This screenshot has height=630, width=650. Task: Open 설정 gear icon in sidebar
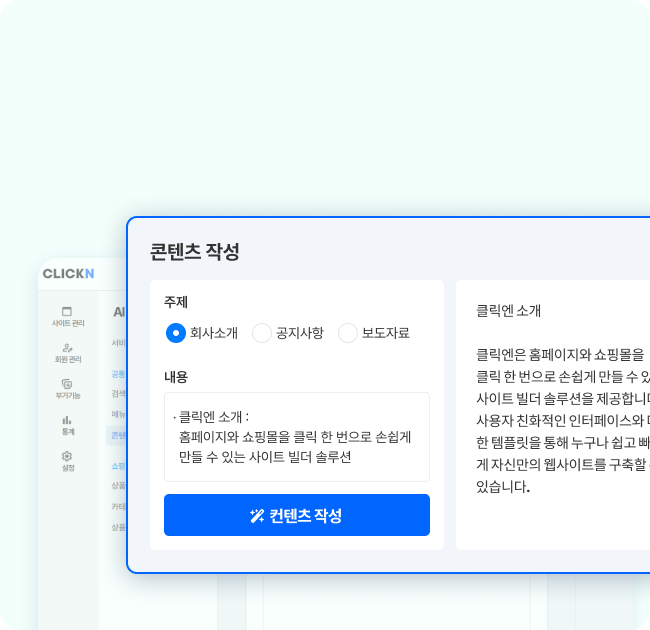[68, 460]
